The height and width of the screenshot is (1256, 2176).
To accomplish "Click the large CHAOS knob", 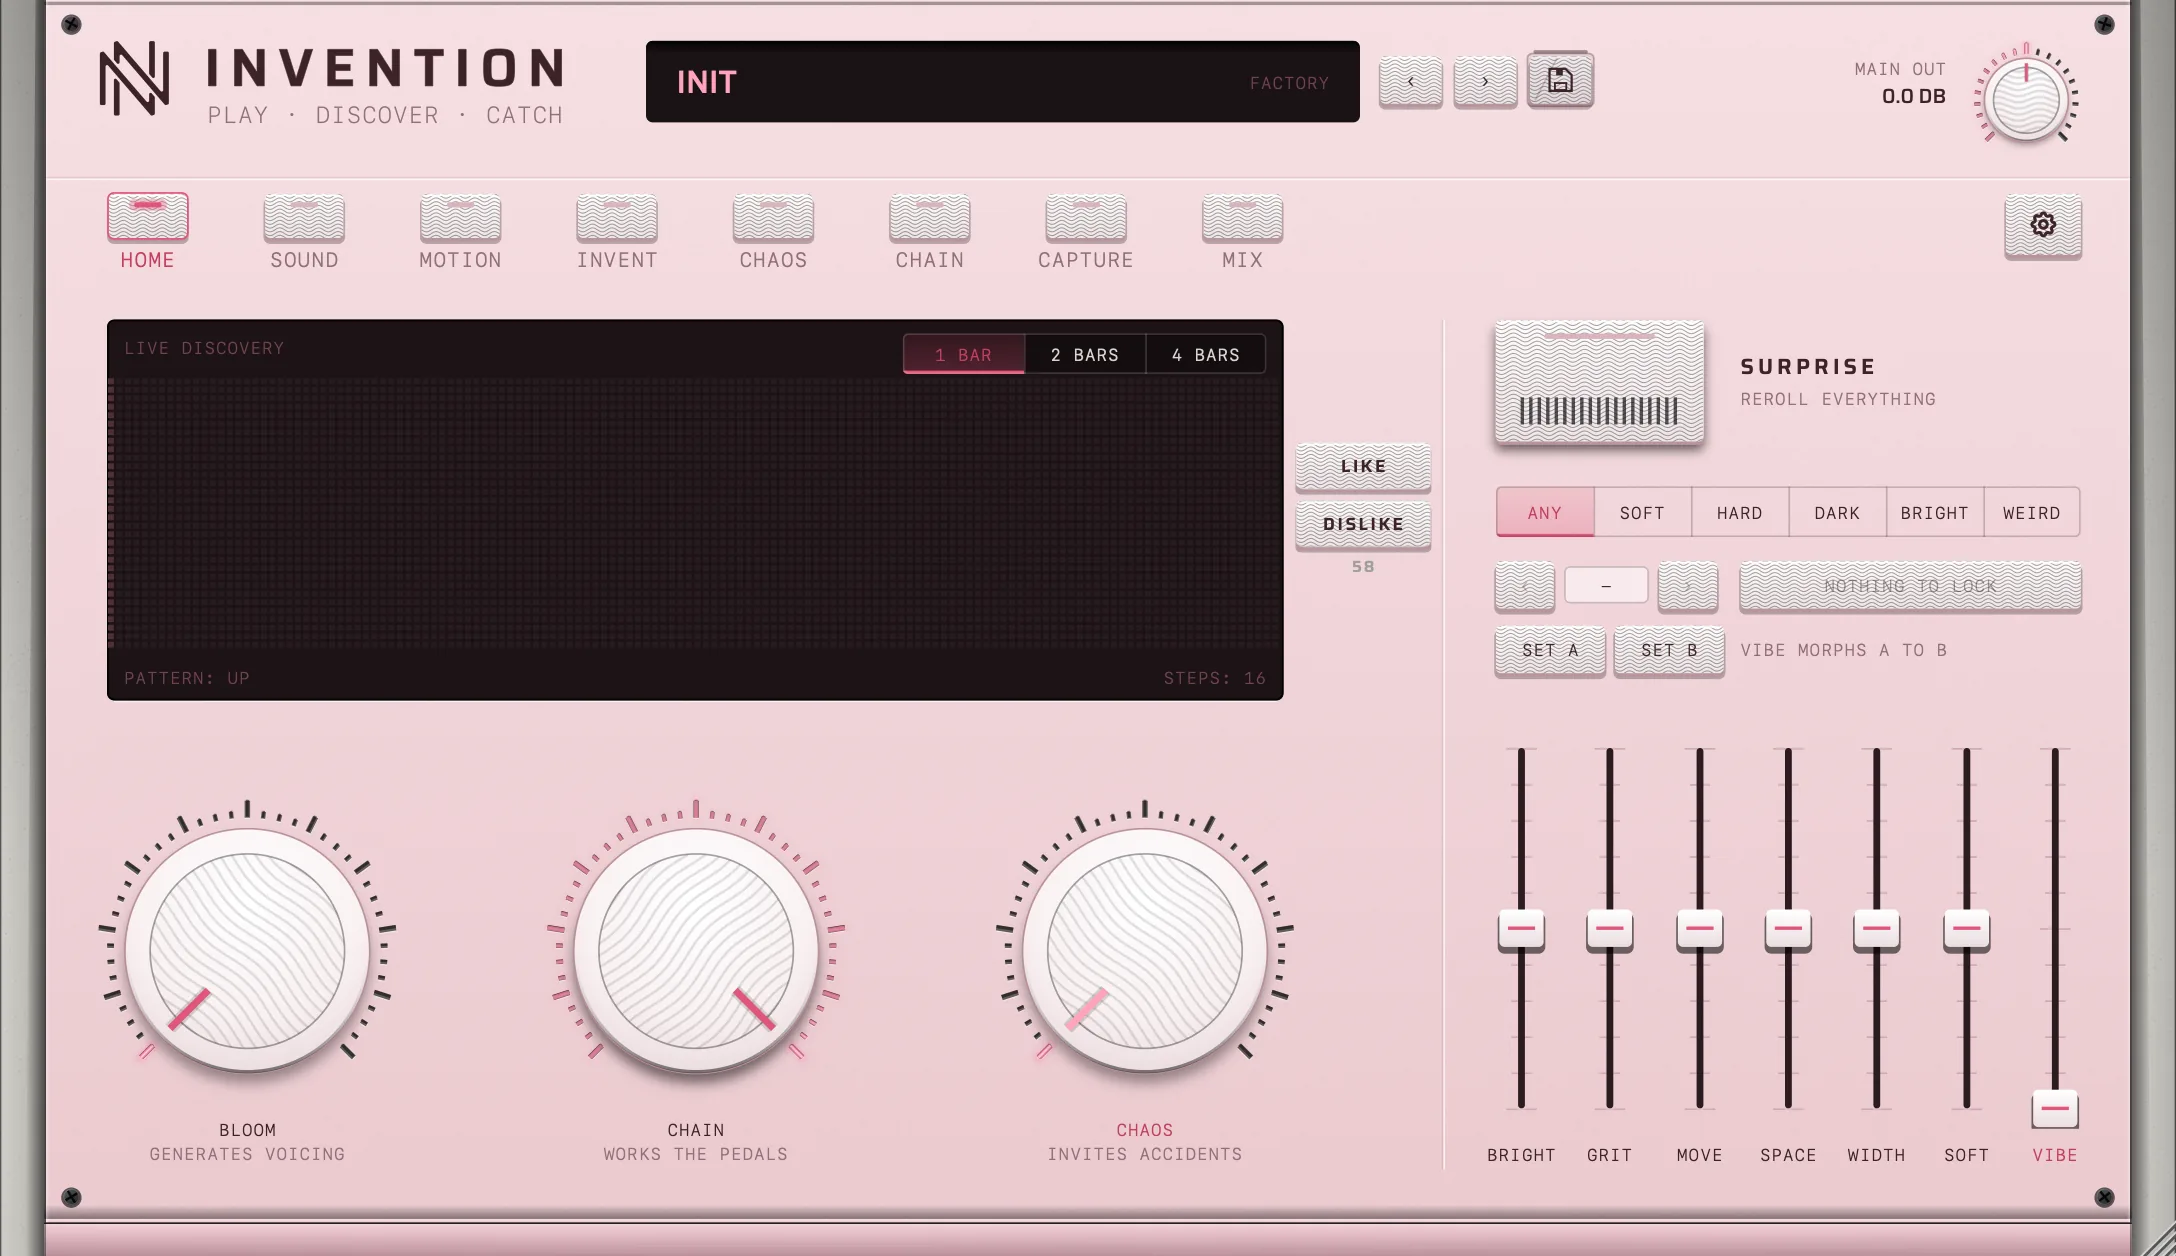I will point(1145,950).
